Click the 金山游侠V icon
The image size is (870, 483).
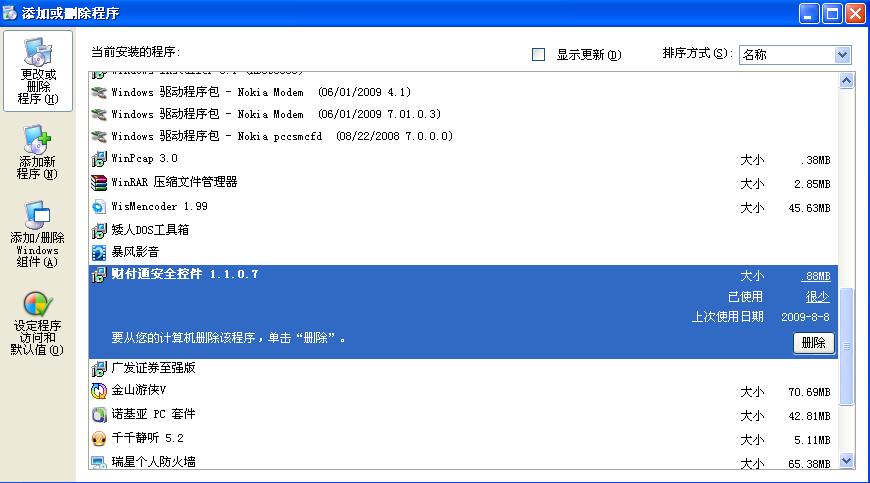[x=98, y=391]
